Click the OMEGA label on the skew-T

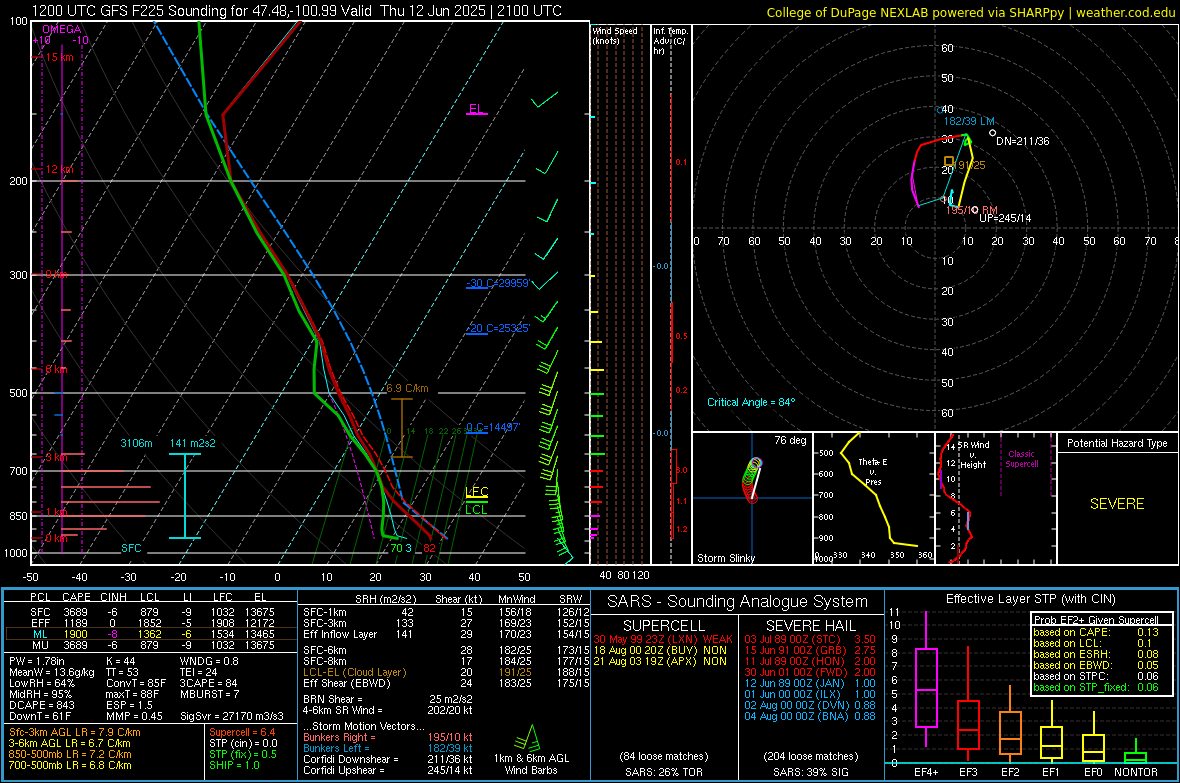(x=62, y=29)
